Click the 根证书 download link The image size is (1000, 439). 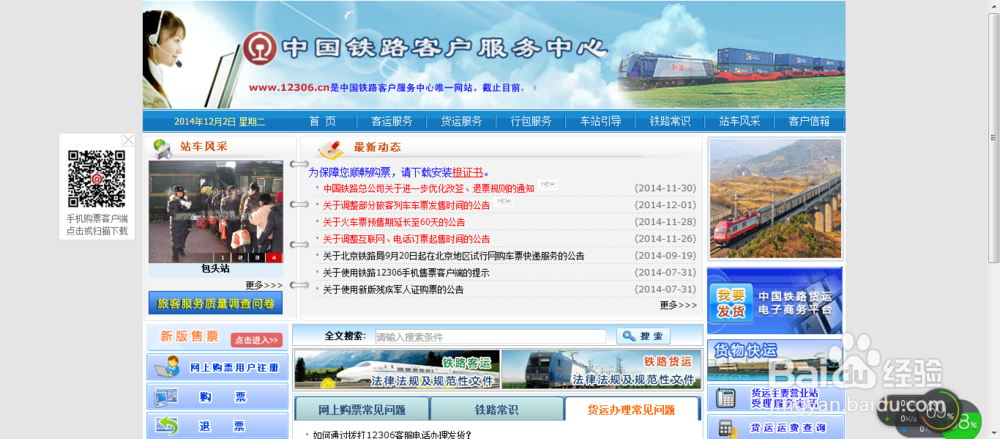coord(468,172)
